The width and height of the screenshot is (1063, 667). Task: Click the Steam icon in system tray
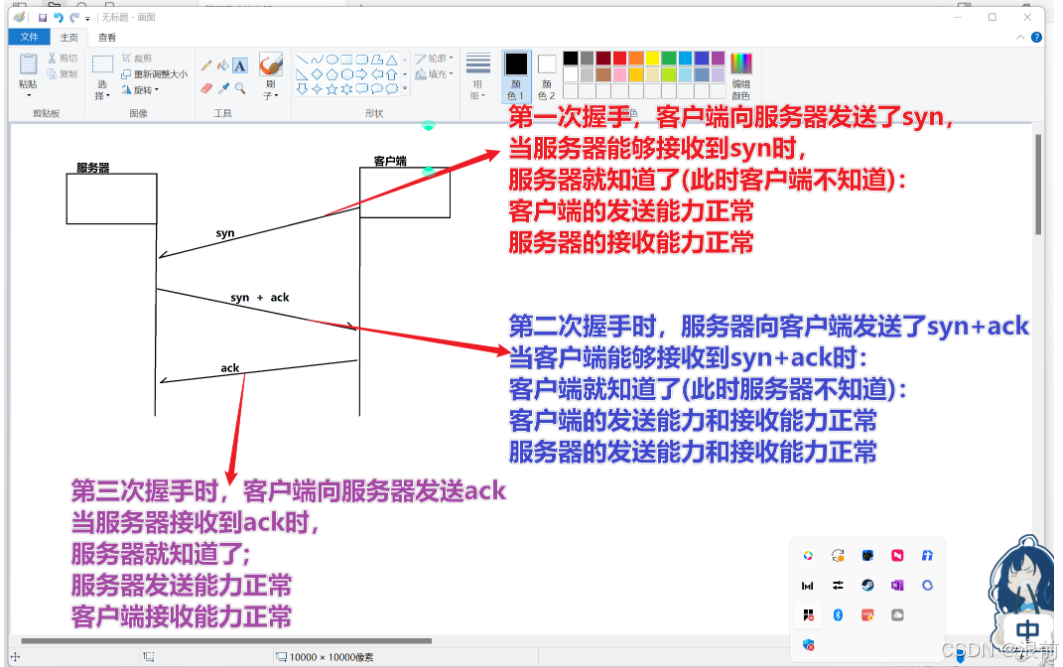point(867,585)
